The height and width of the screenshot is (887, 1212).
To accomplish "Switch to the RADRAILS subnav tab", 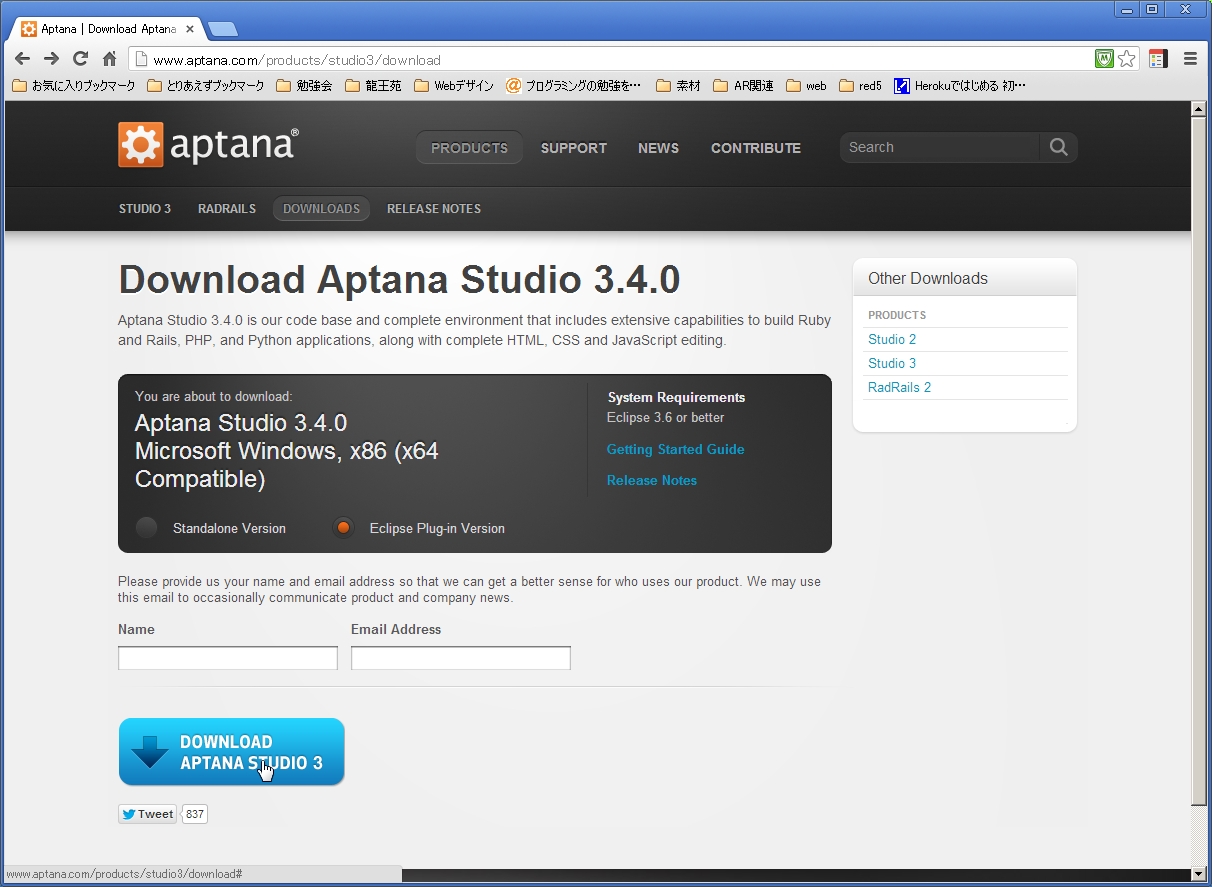I will tap(227, 209).
